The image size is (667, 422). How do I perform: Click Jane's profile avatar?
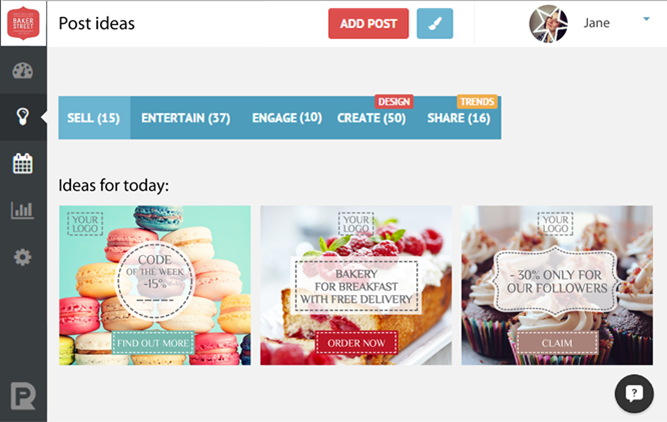(x=548, y=23)
